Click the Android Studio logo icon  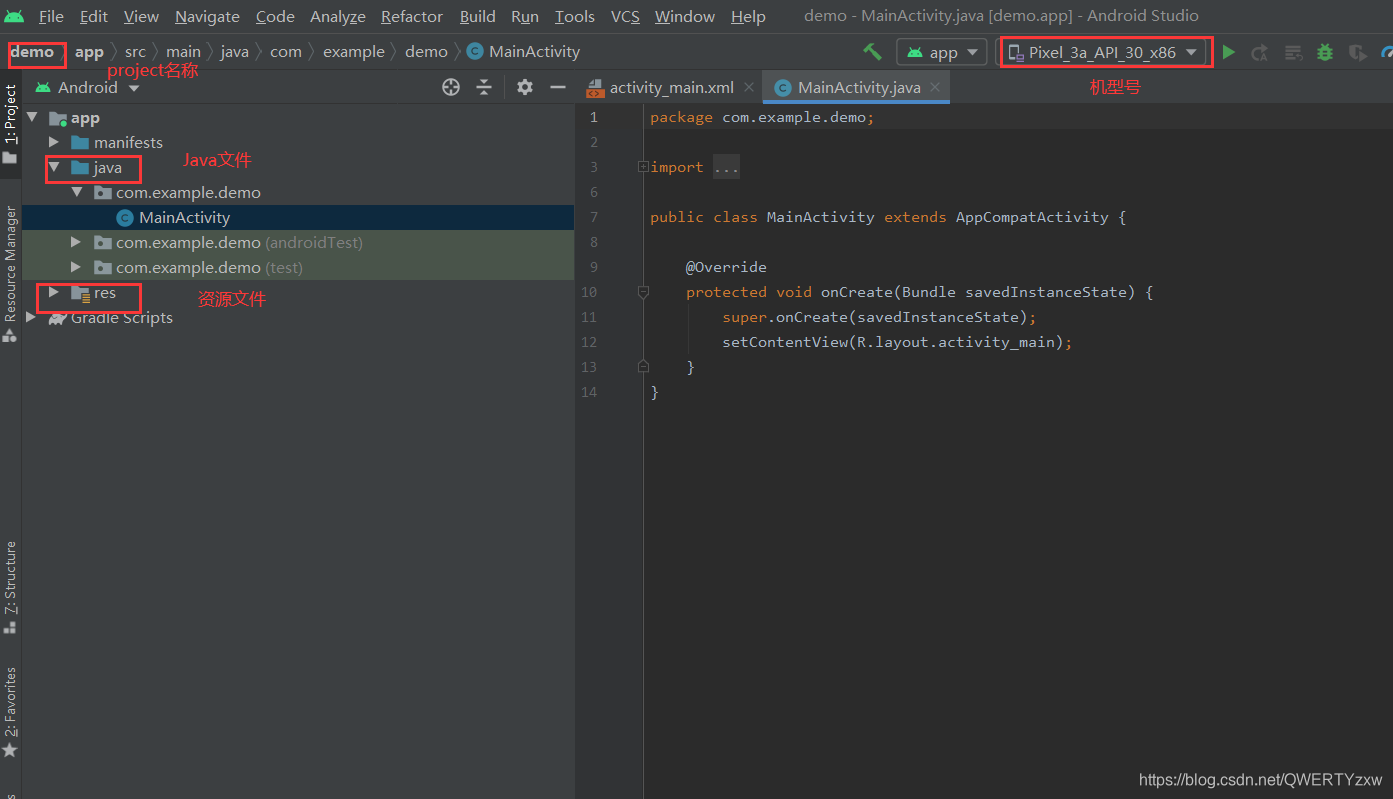[14, 16]
